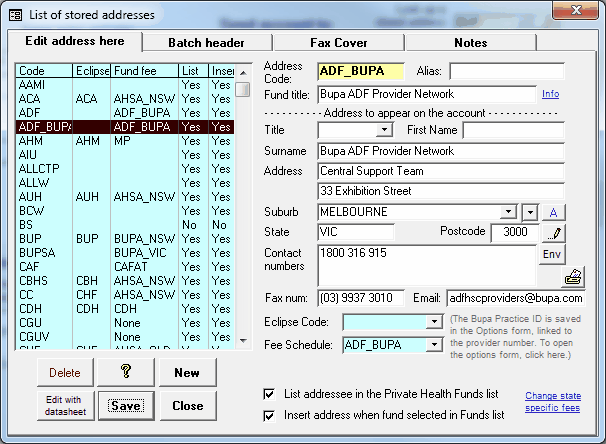
Task: Click the list scroll down arrow
Action: (x=243, y=341)
